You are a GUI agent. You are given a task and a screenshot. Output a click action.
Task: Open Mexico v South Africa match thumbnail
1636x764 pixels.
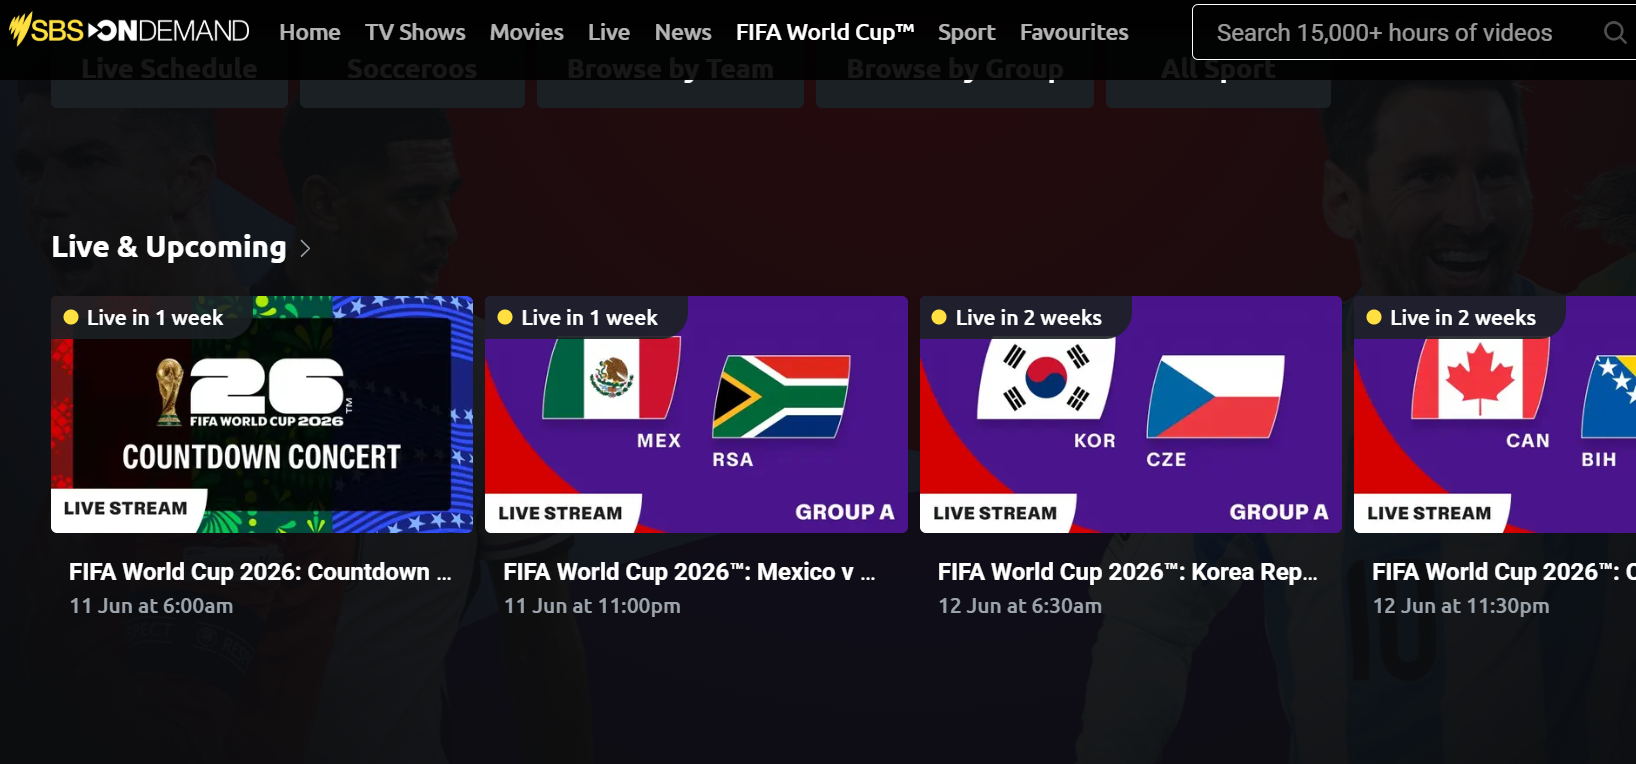696,414
